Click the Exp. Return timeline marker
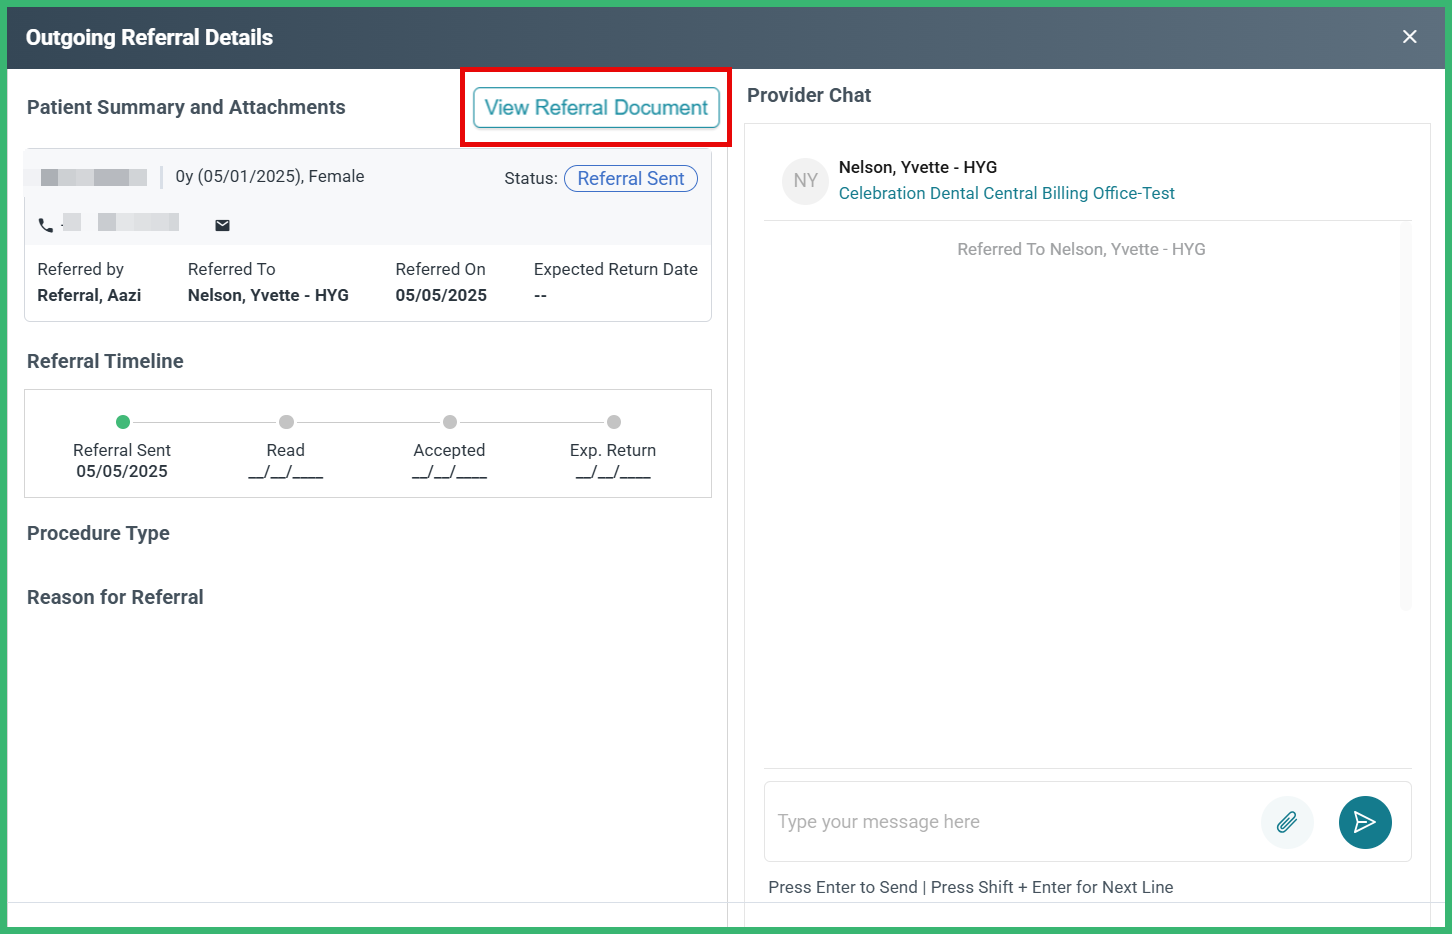Image resolution: width=1452 pixels, height=934 pixels. tap(613, 422)
